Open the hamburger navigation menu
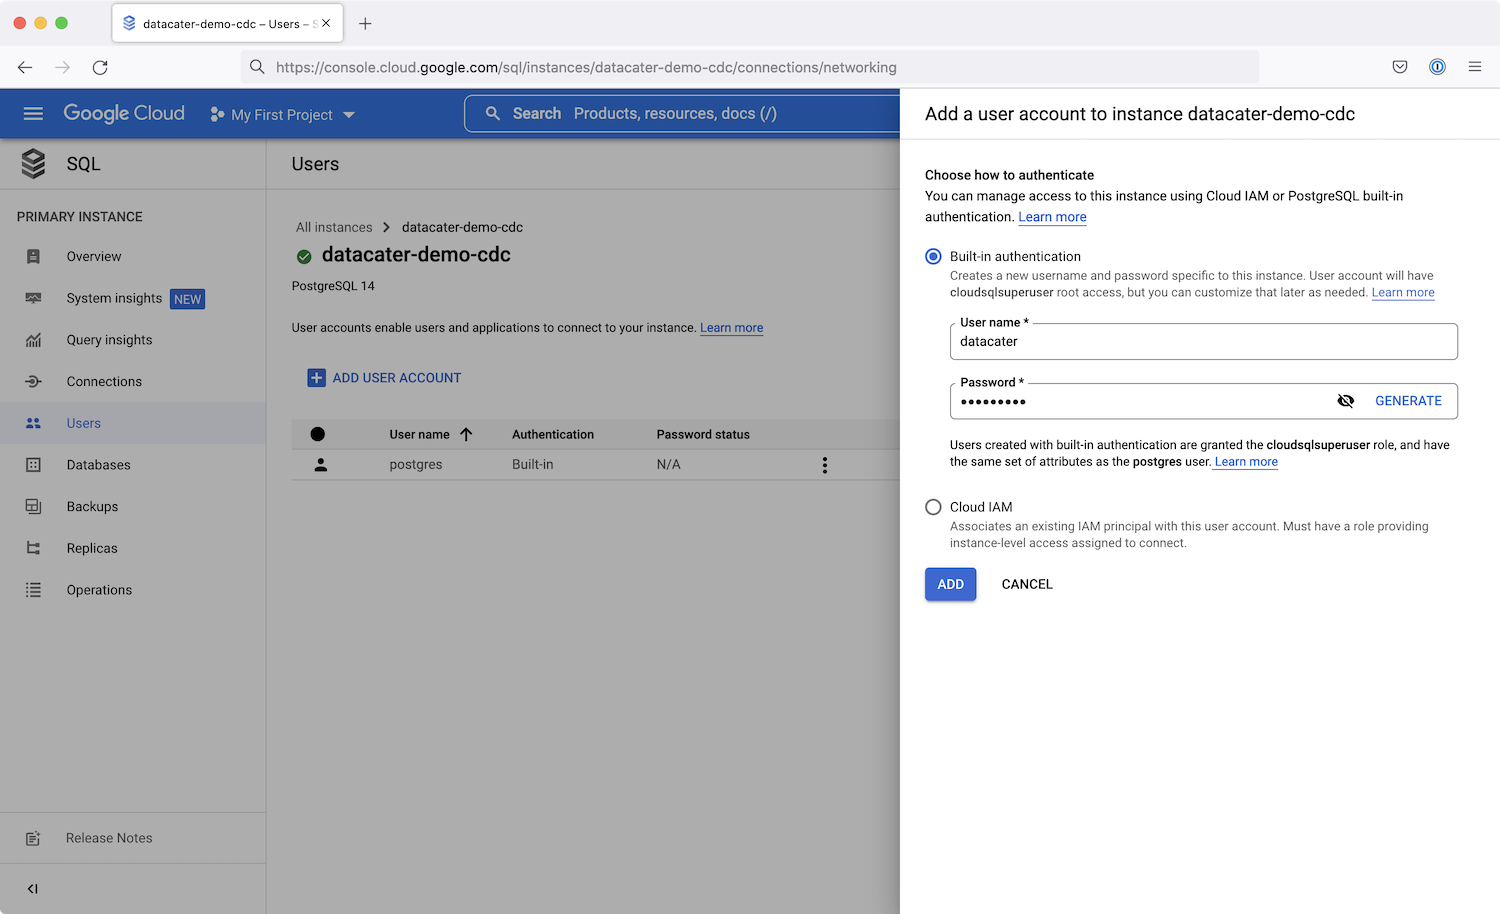The height and width of the screenshot is (914, 1500). 33,114
